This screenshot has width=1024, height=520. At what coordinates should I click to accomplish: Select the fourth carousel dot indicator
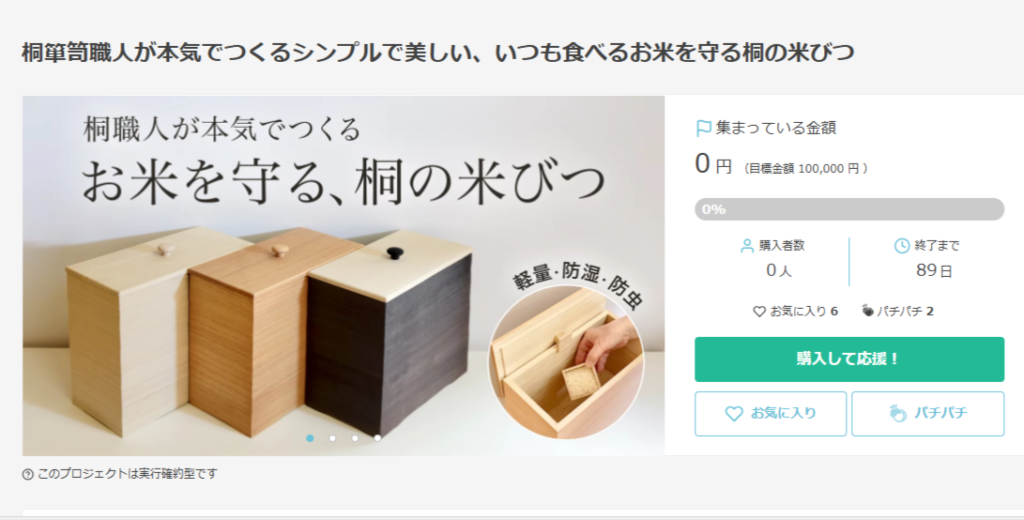pos(377,438)
